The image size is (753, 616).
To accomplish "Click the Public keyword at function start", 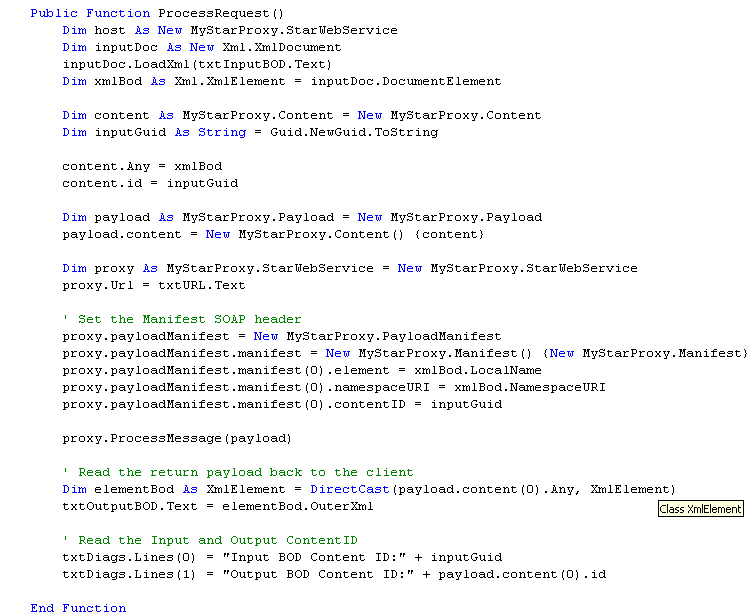I will (54, 13).
